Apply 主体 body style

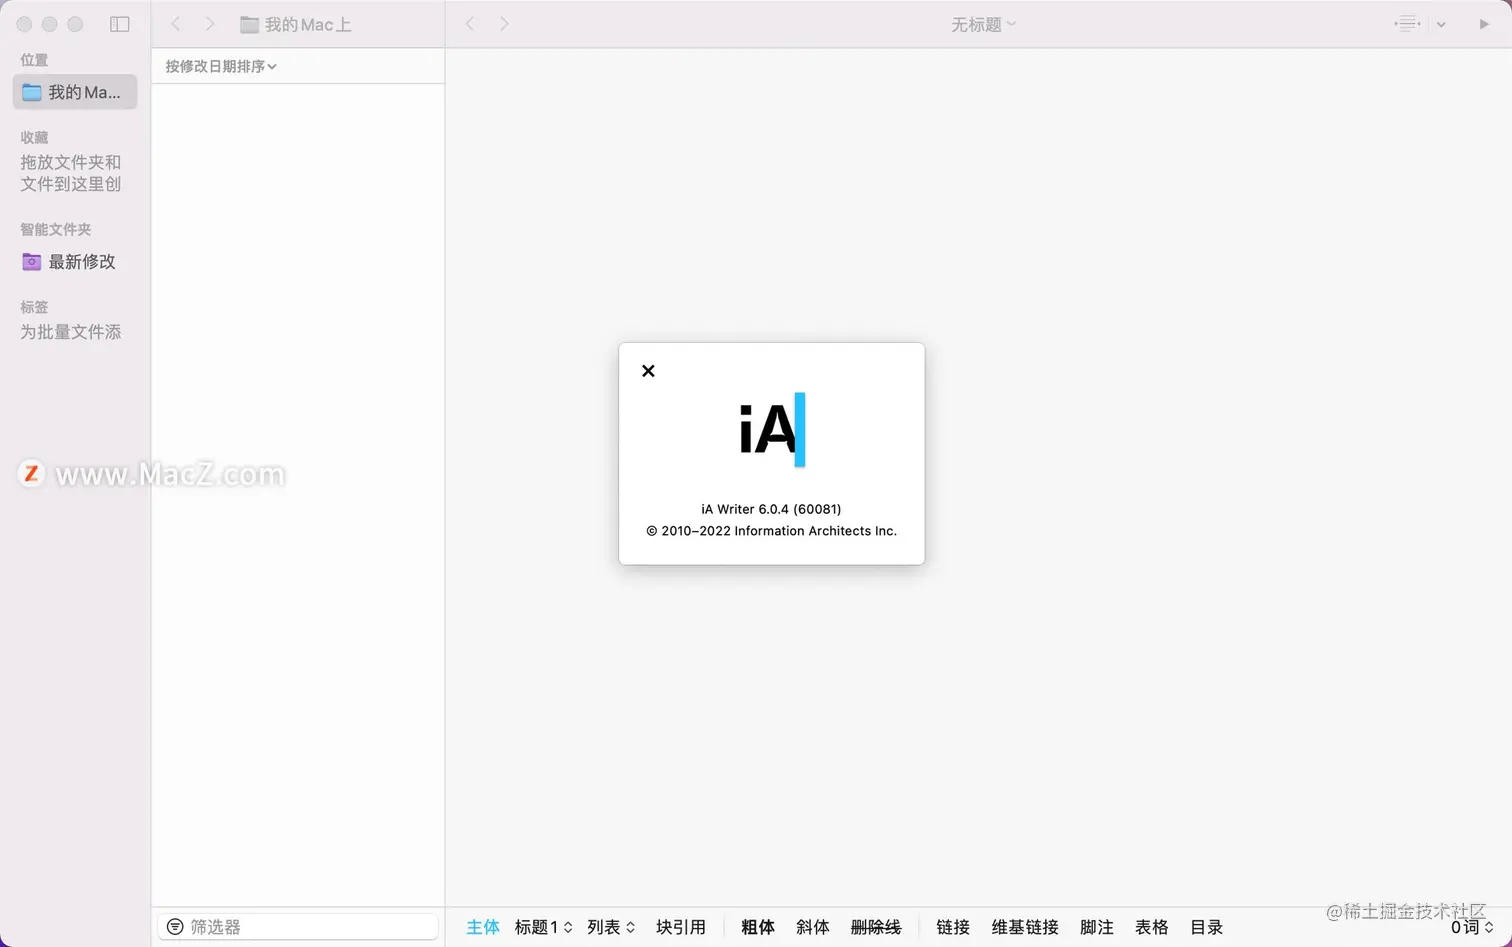tap(483, 927)
